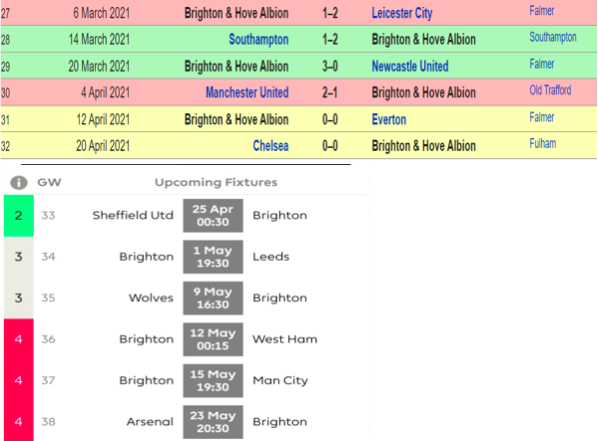598x441 pixels.
Task: Click the 23 May 20:30 kickoff box
Action: tap(213, 422)
